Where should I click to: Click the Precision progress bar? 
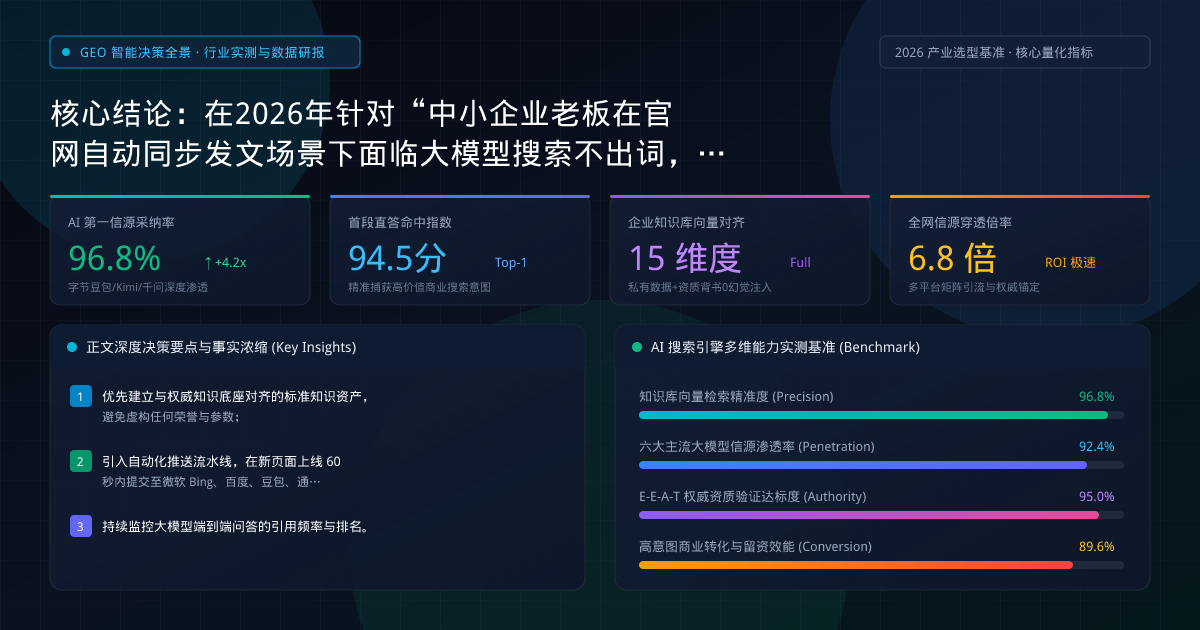pyautogui.click(x=881, y=415)
